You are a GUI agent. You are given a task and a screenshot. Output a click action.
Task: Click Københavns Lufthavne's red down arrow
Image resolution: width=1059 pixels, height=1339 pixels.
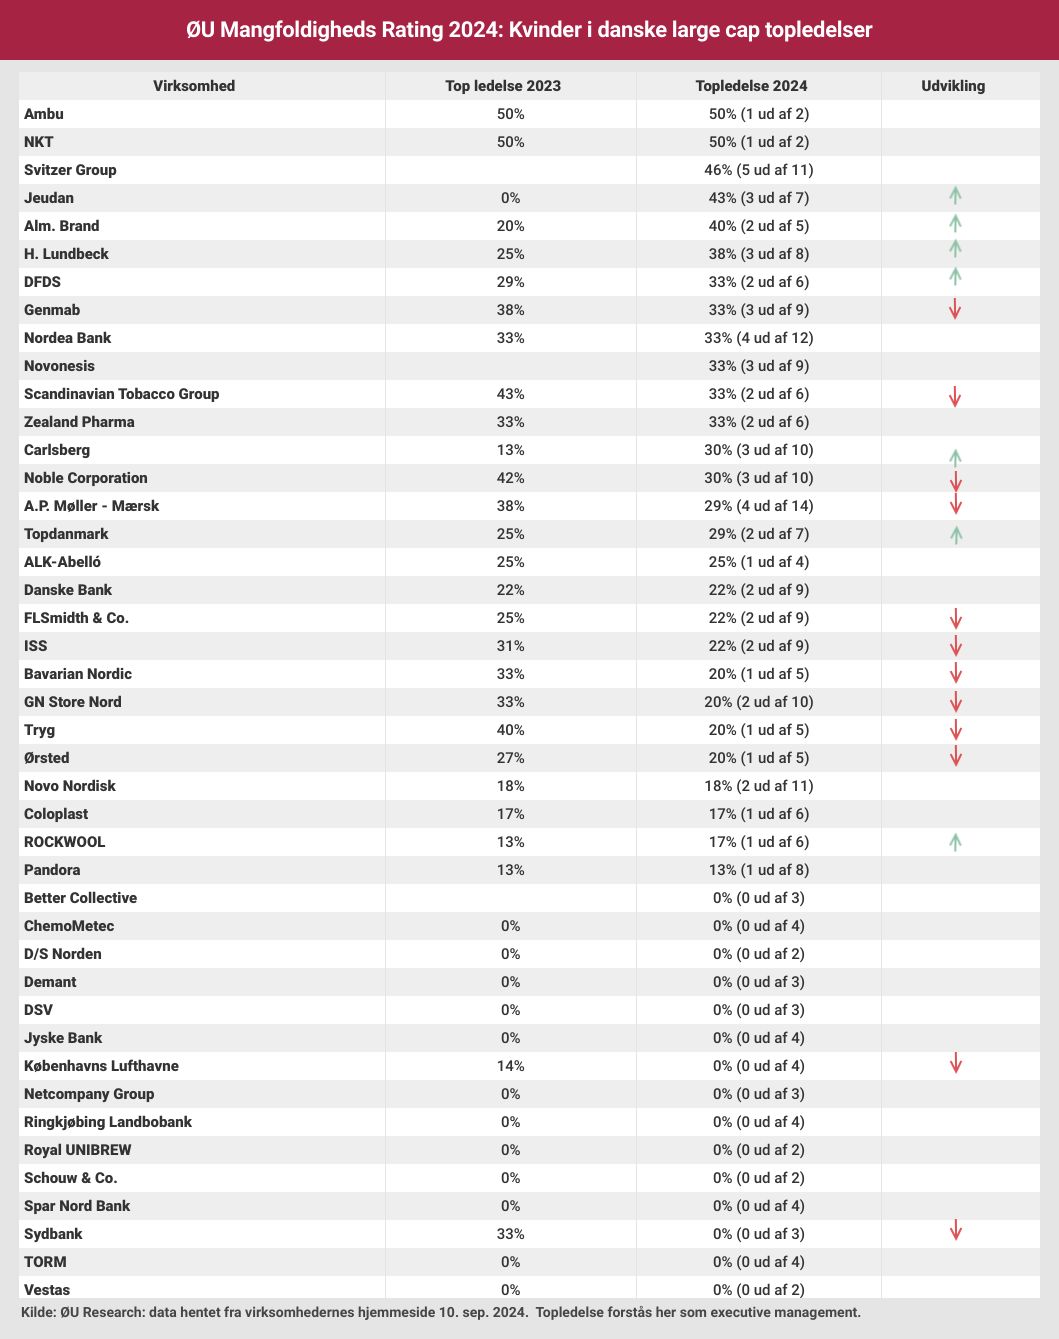coord(955,1063)
